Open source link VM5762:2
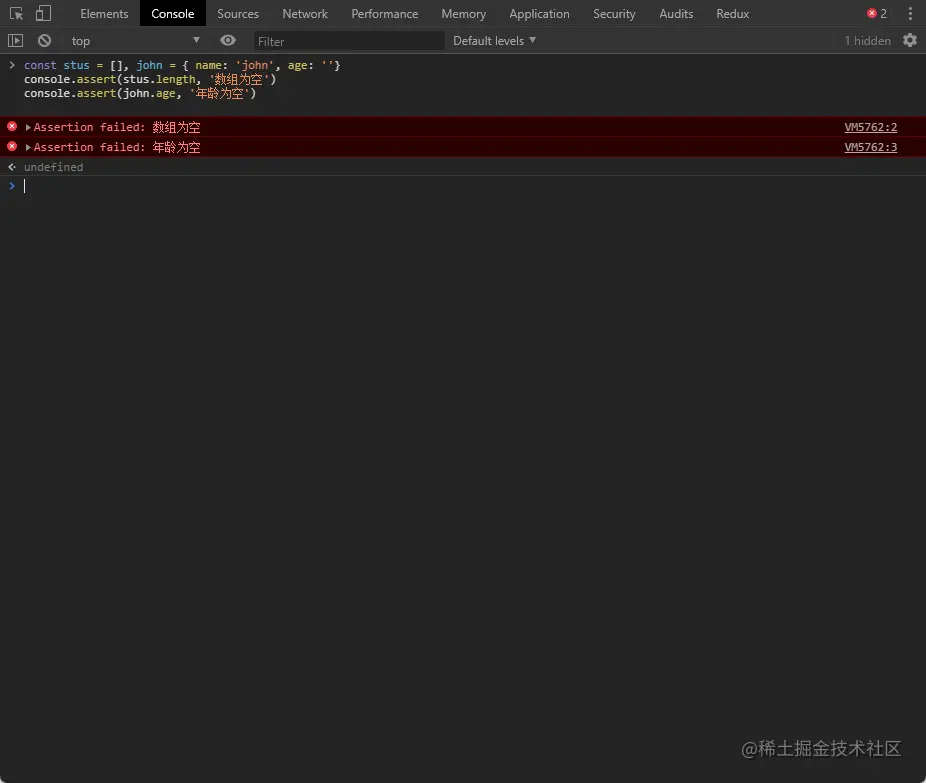926x783 pixels. click(x=870, y=127)
